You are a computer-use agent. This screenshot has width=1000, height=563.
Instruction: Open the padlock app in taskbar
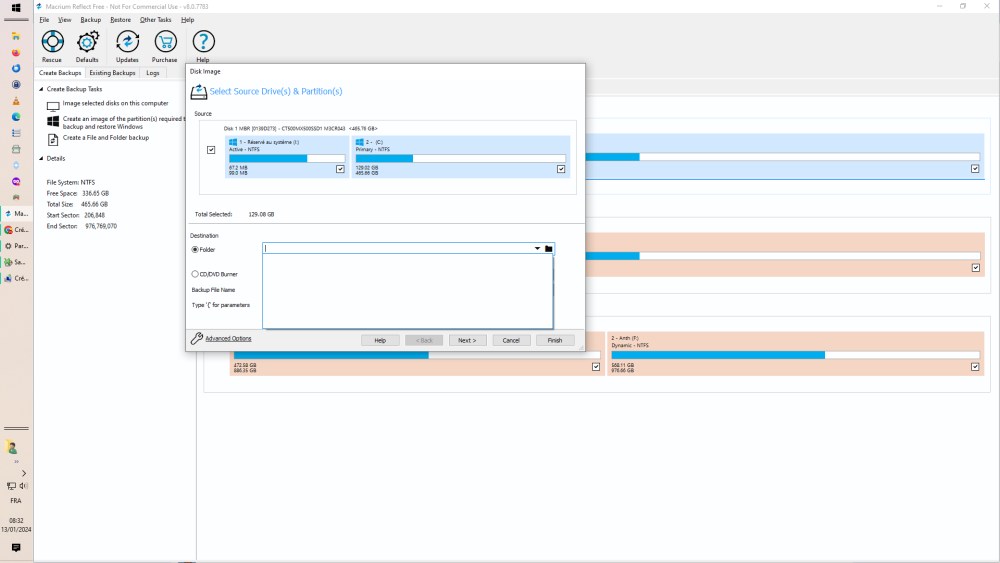(16, 84)
